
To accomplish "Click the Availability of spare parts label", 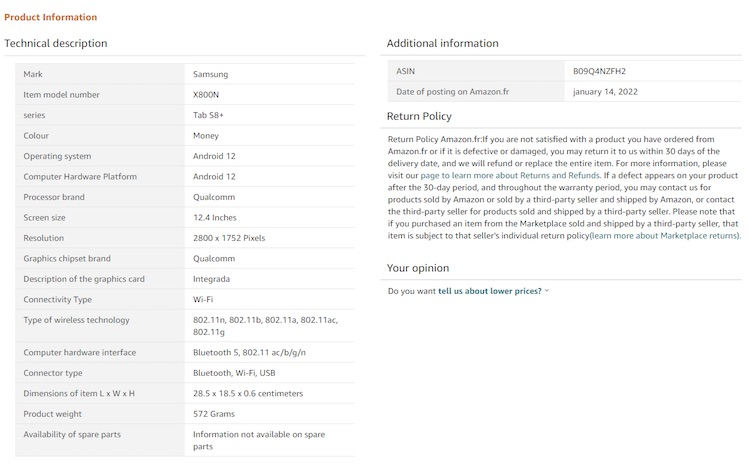I will (72, 434).
